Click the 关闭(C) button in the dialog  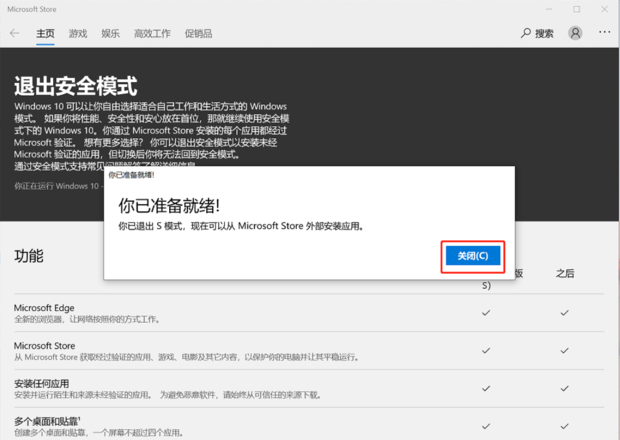pyautogui.click(x=473, y=256)
